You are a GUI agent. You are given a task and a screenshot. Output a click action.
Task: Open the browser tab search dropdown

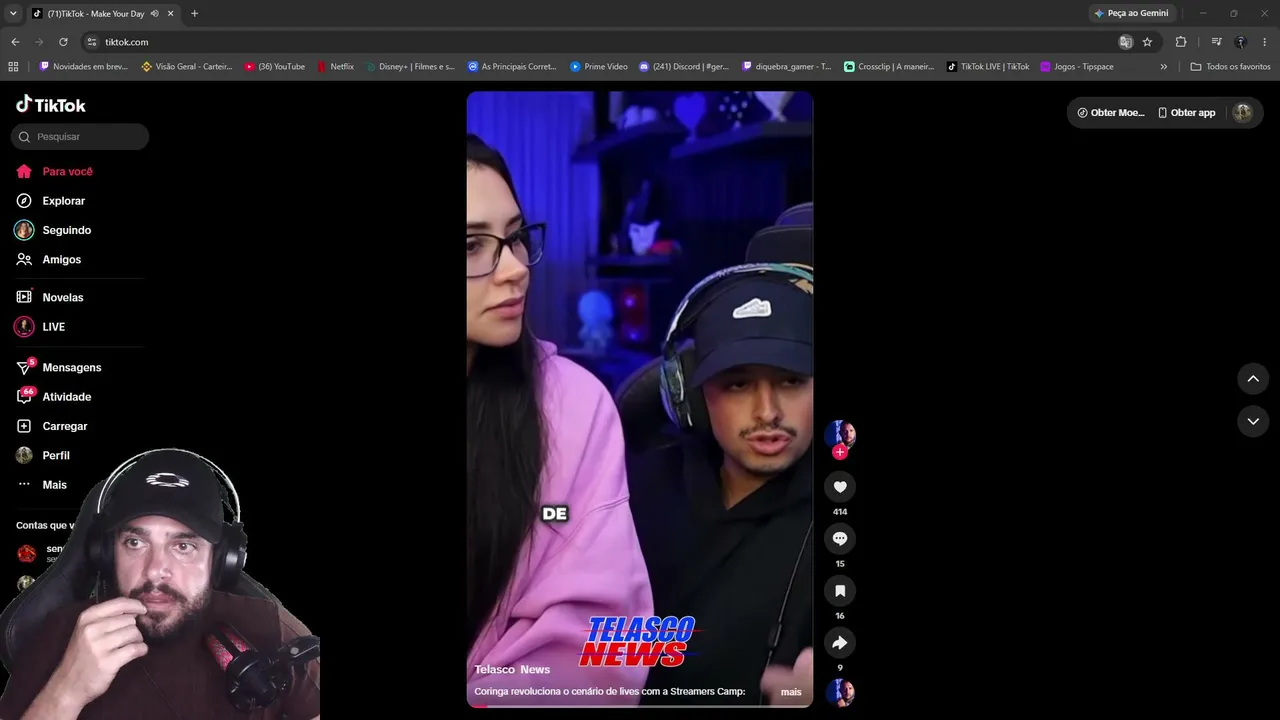(13, 13)
